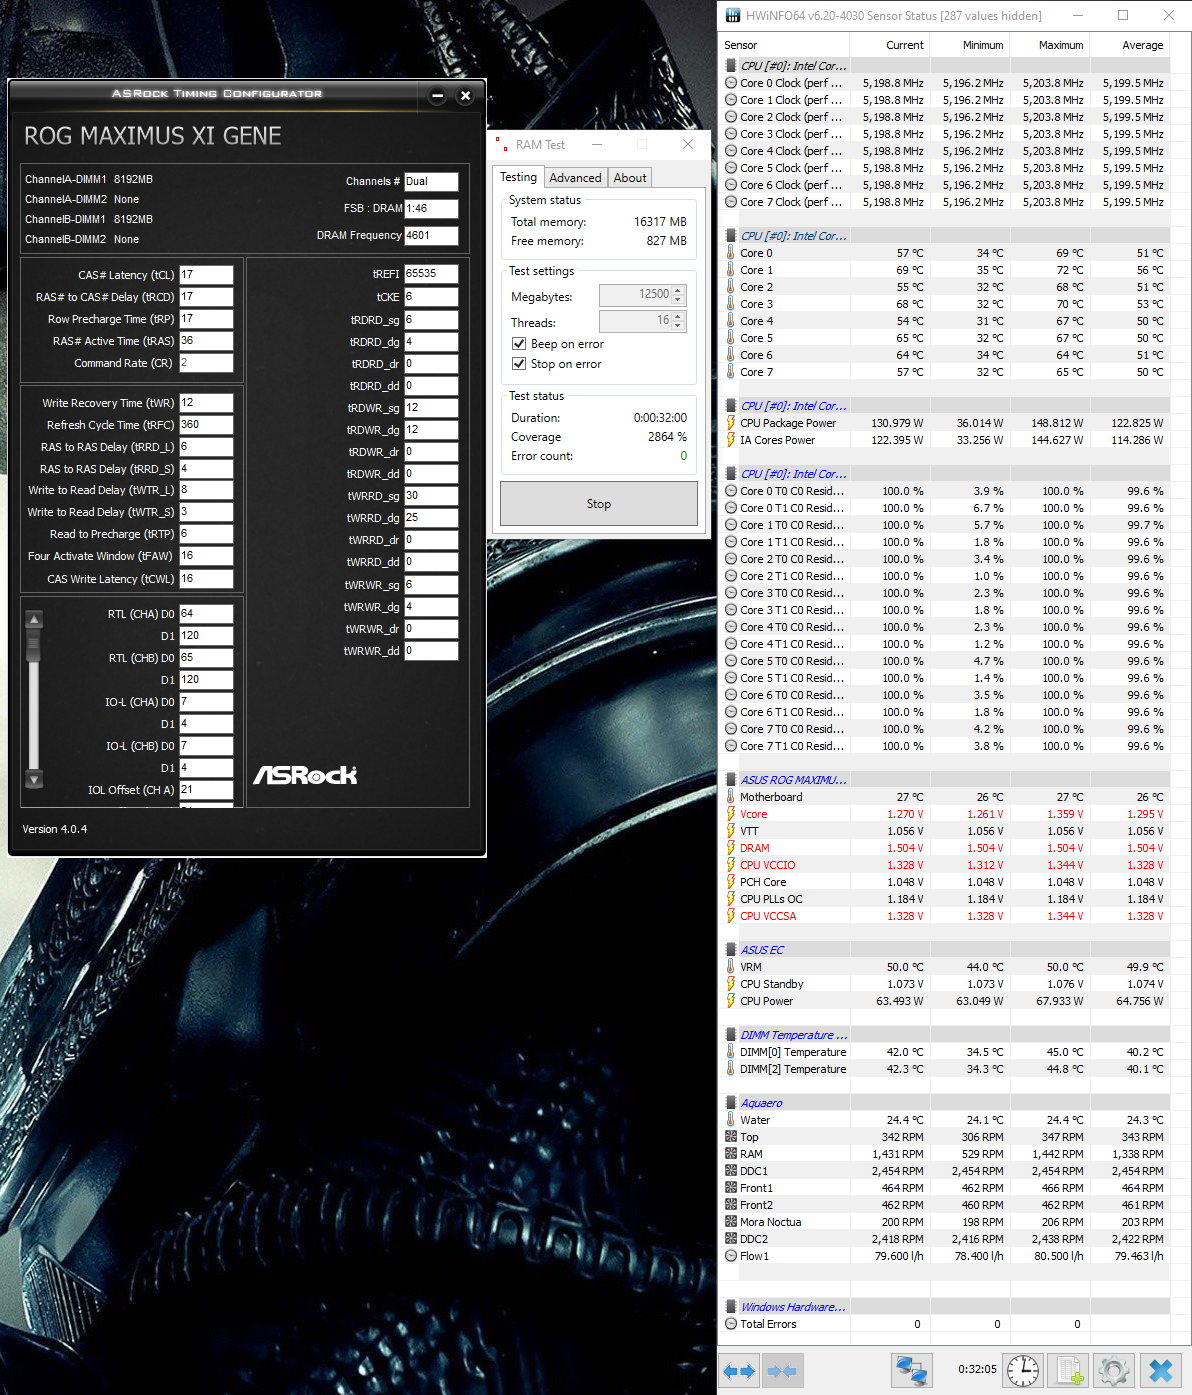Click the DIMM Temperature group chip icon
1192x1395 pixels.
click(x=731, y=1035)
